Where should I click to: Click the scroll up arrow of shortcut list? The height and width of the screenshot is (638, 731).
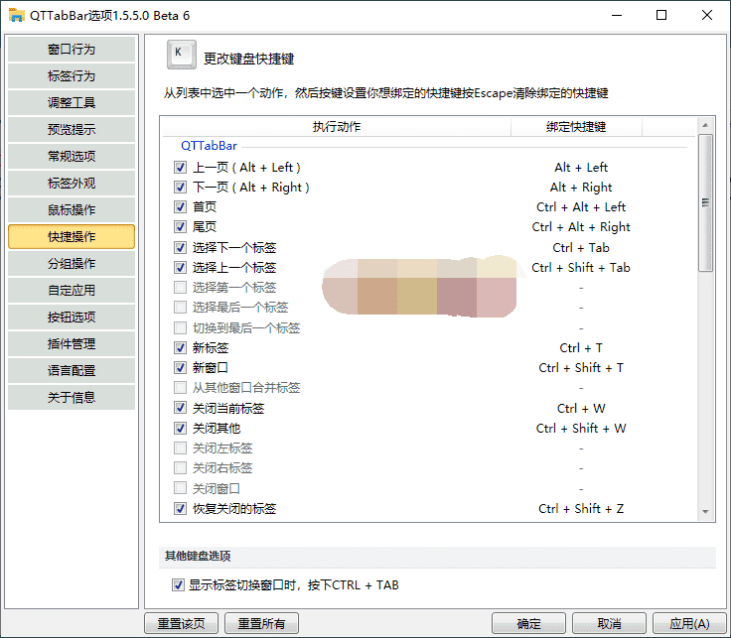(x=705, y=125)
